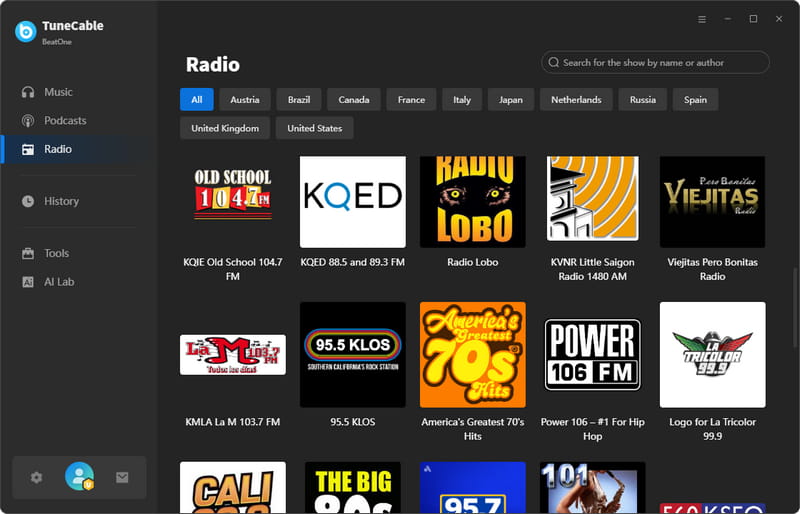Open the KQED station logo

pos(353,202)
